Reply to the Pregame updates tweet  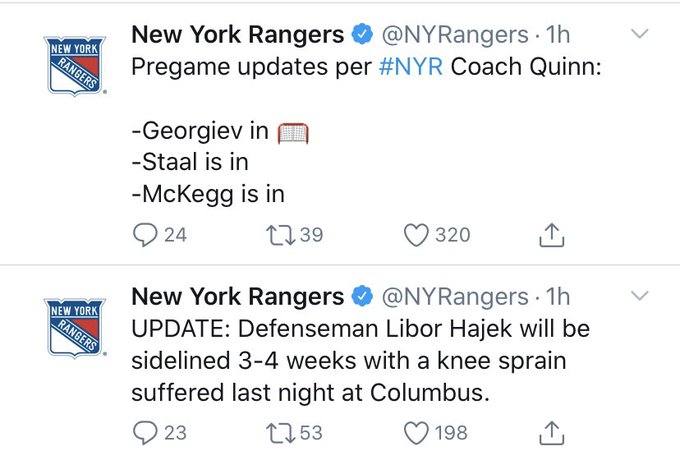click(x=146, y=235)
